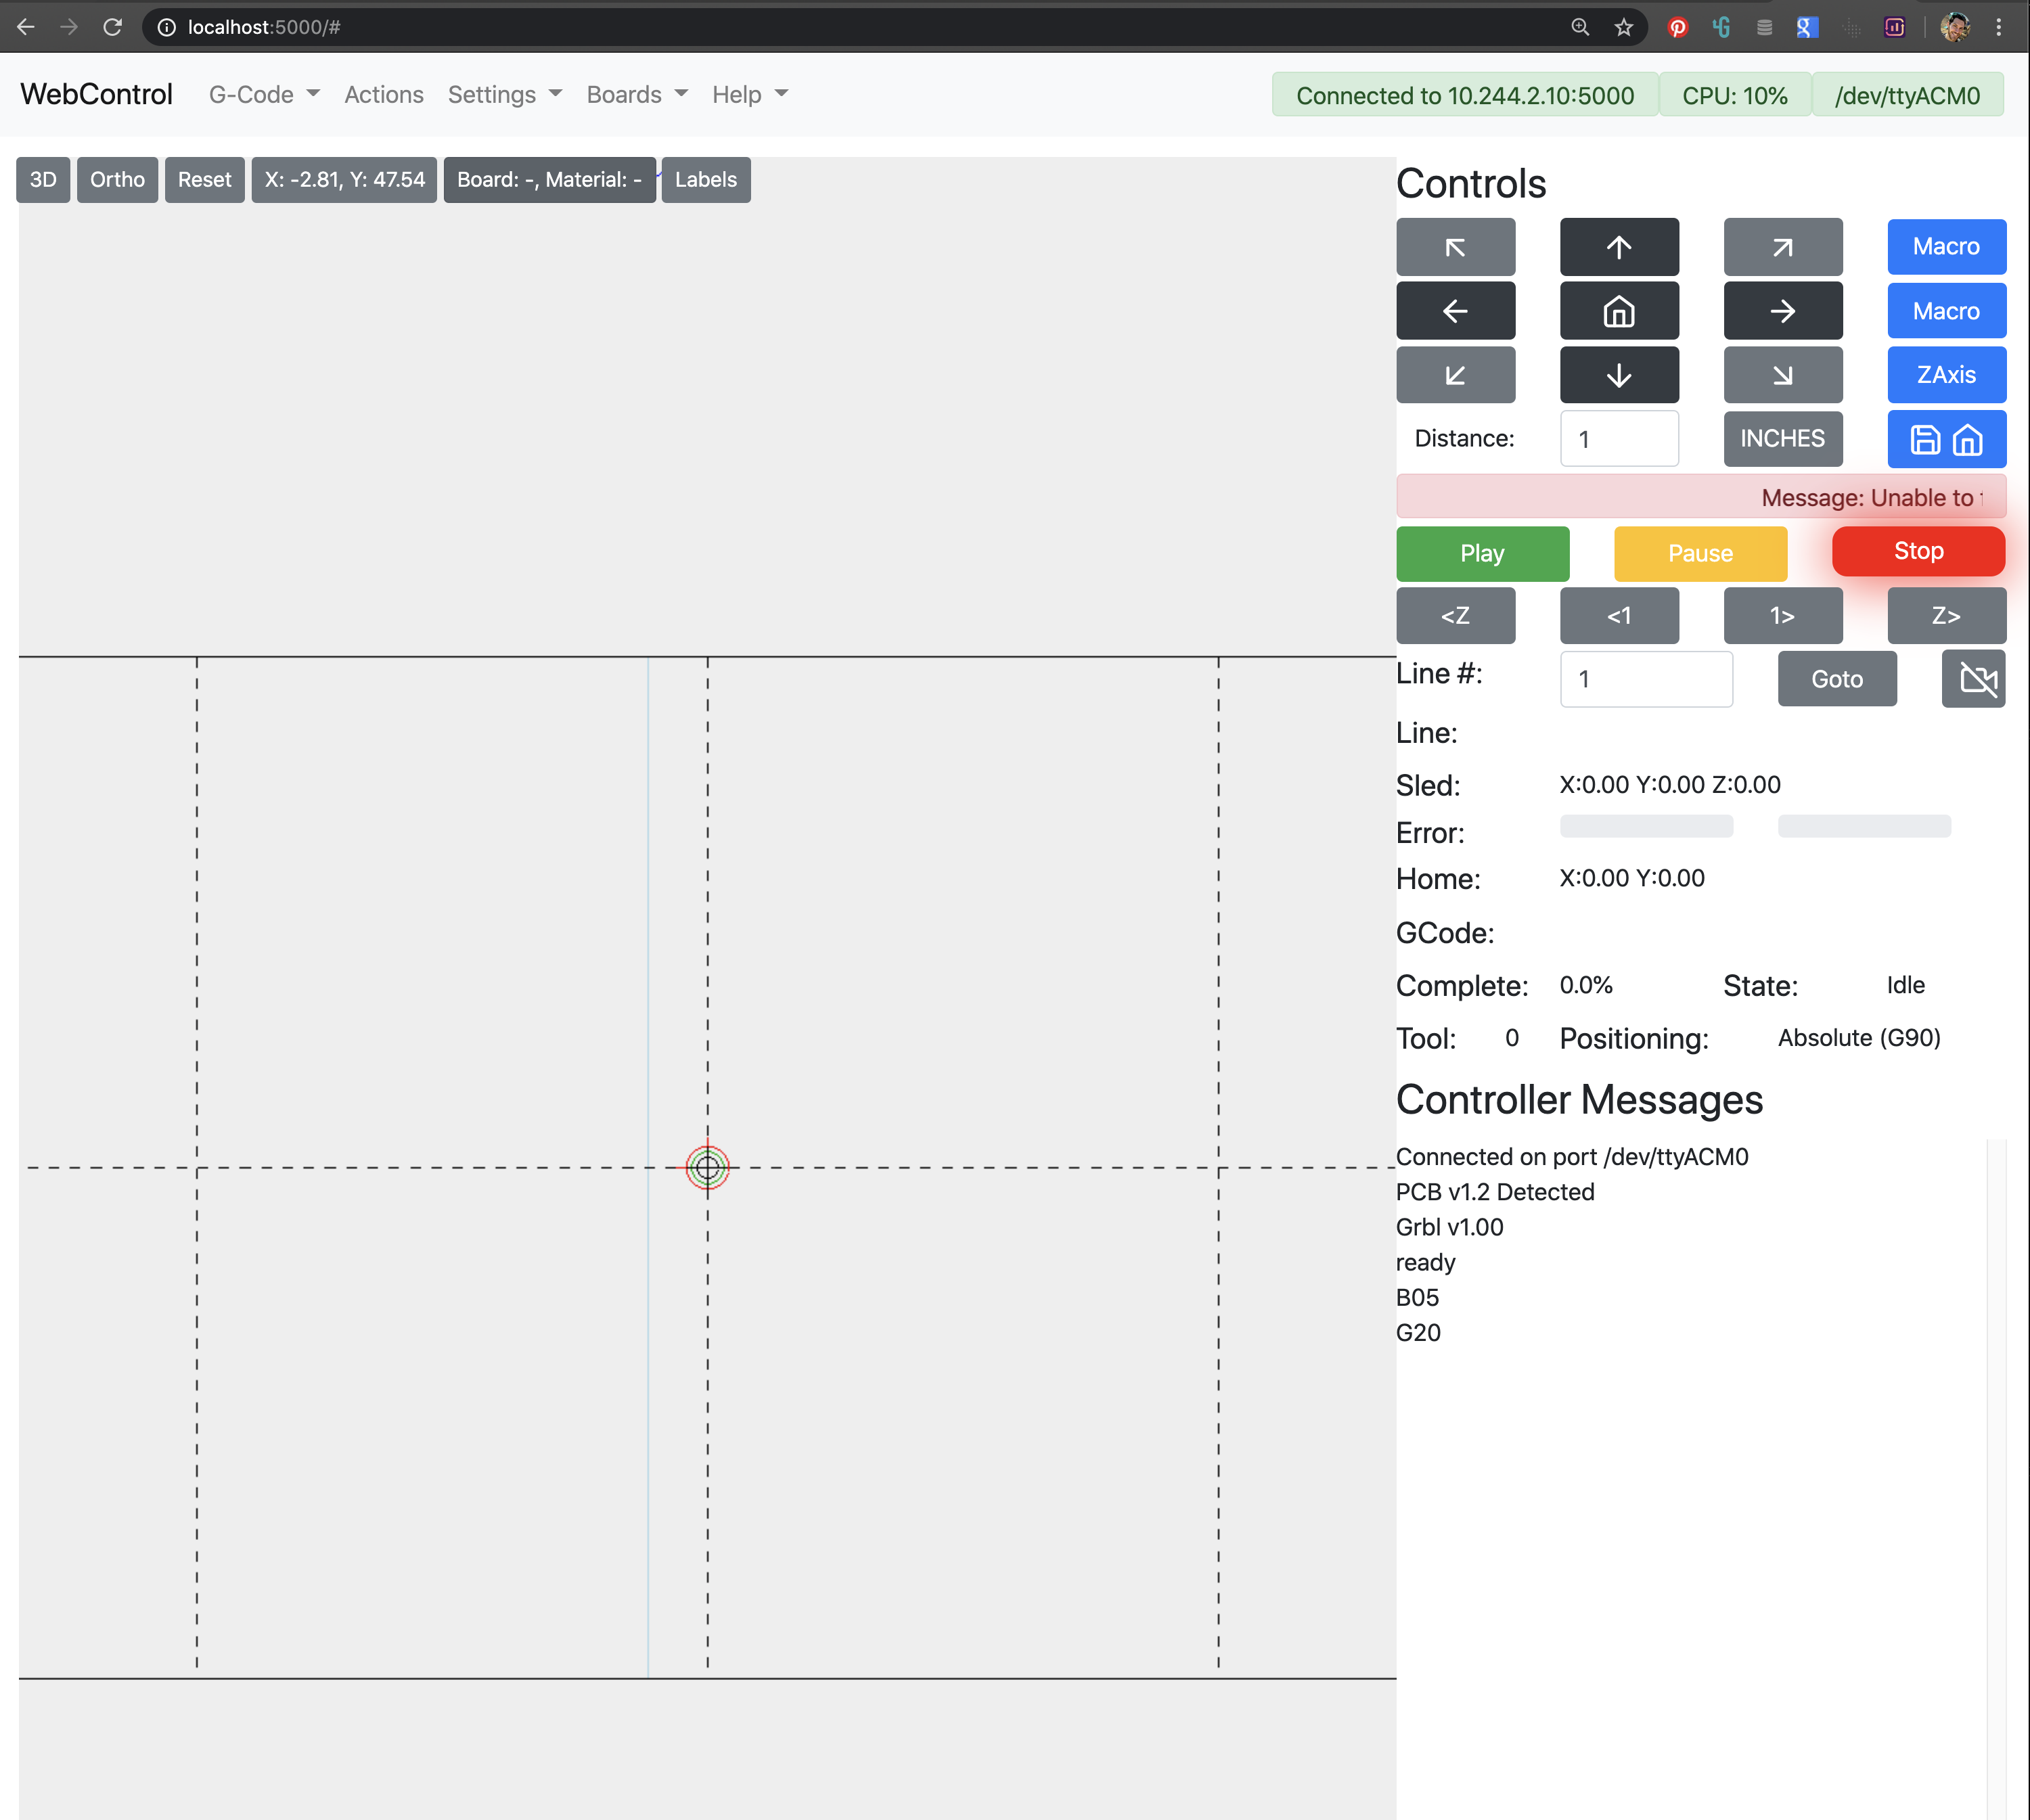Toggle units with INCHES button

(x=1782, y=439)
